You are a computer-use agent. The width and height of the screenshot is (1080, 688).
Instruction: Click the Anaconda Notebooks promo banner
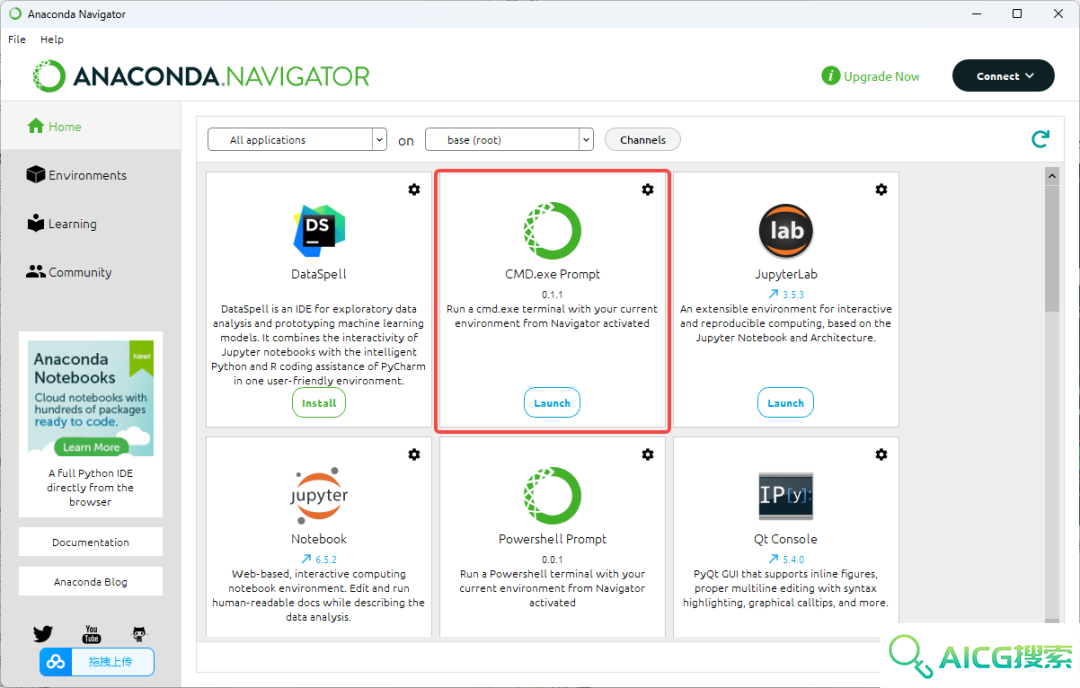(91, 398)
